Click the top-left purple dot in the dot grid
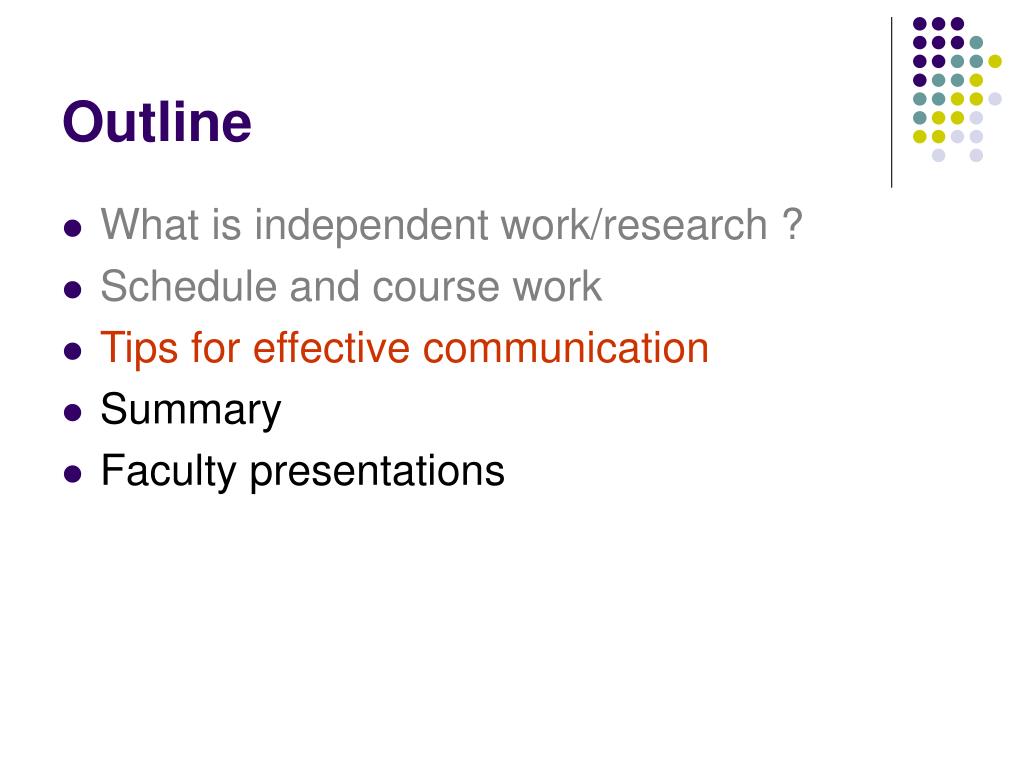The width and height of the screenshot is (1024, 768). point(920,24)
